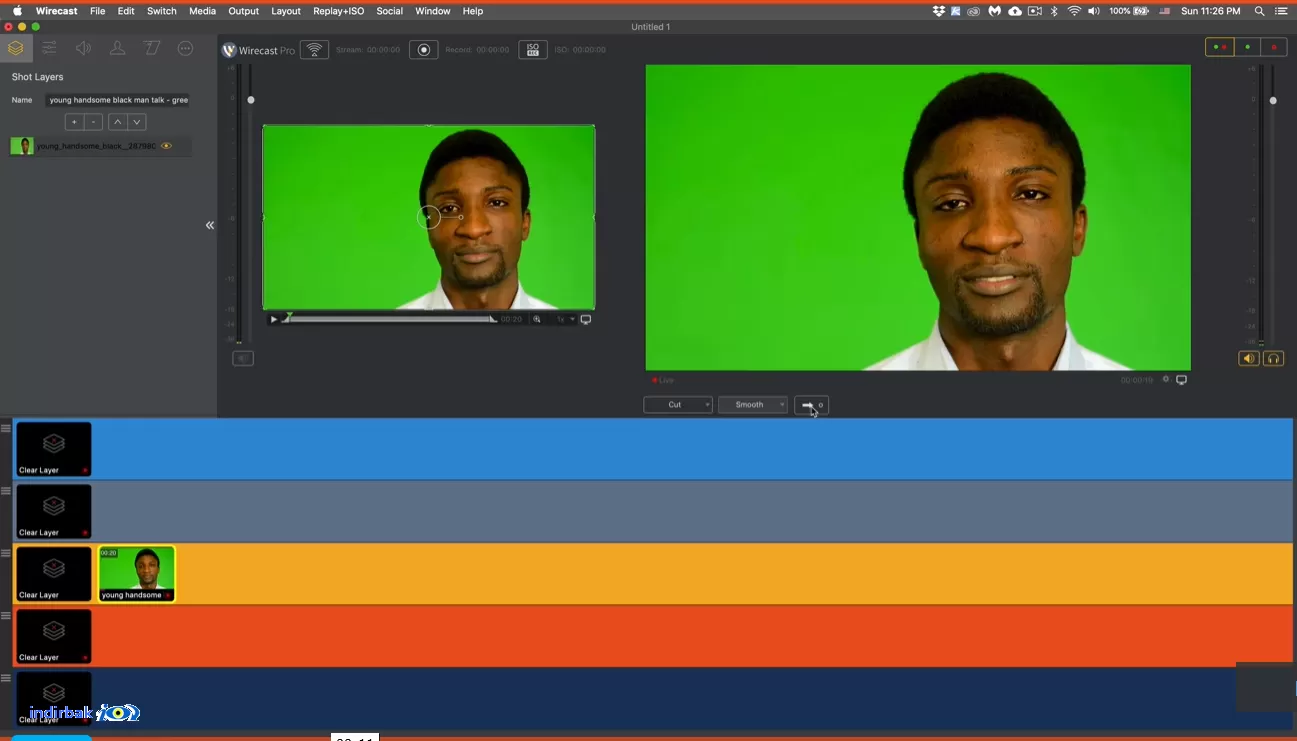1297x741 pixels.
Task: Add a shot layer with plus button
Action: (x=74, y=122)
